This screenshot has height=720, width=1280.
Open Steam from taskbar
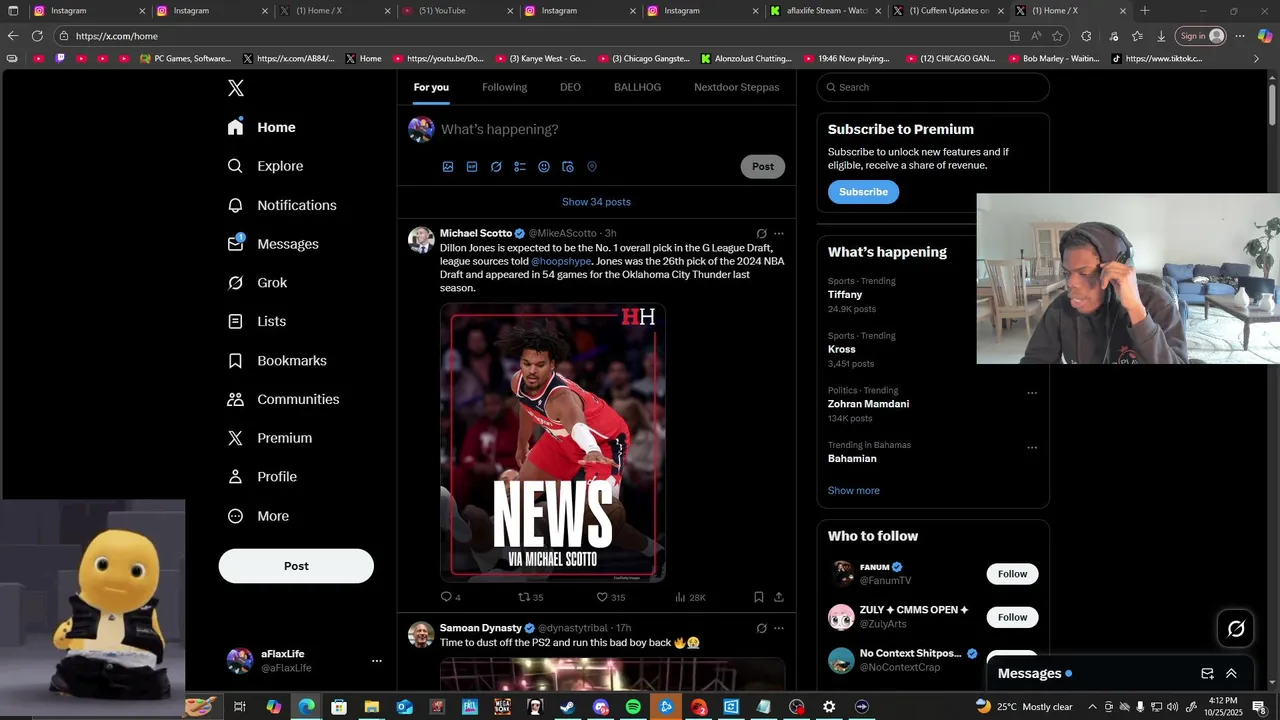coord(567,707)
